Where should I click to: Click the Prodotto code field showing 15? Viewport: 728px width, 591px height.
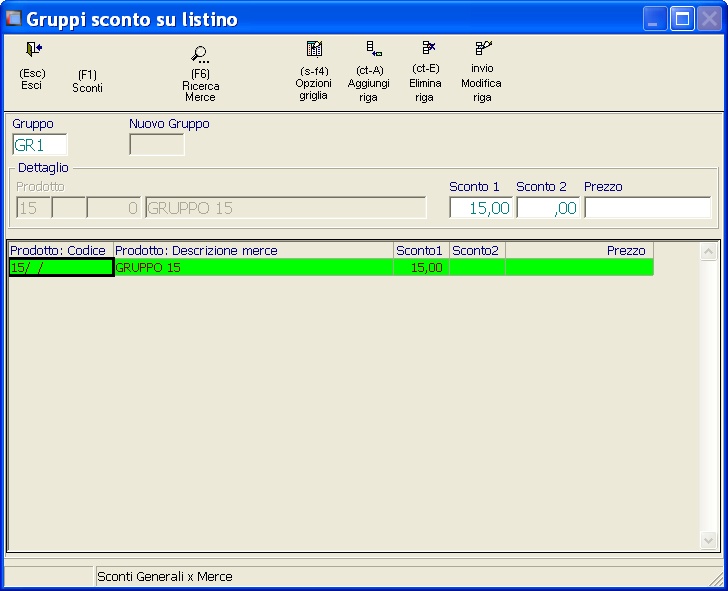33,208
